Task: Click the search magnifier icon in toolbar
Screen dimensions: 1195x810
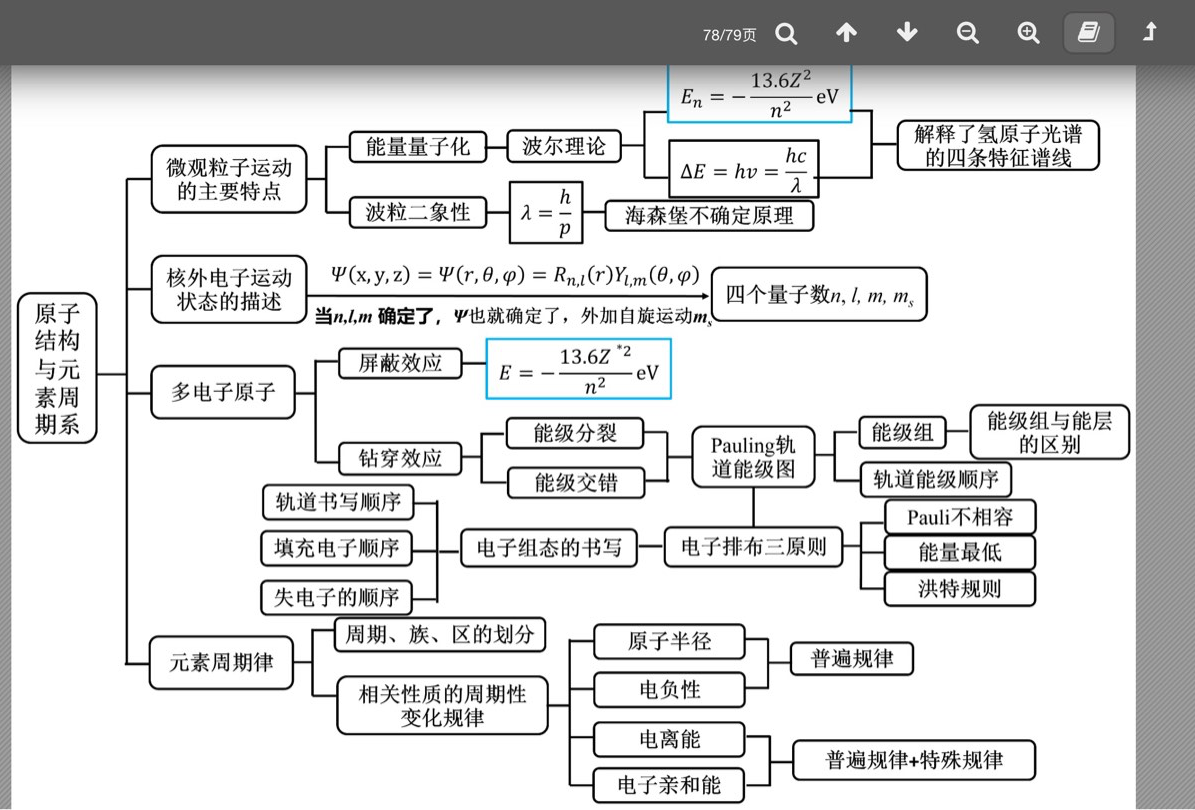Action: [x=787, y=34]
